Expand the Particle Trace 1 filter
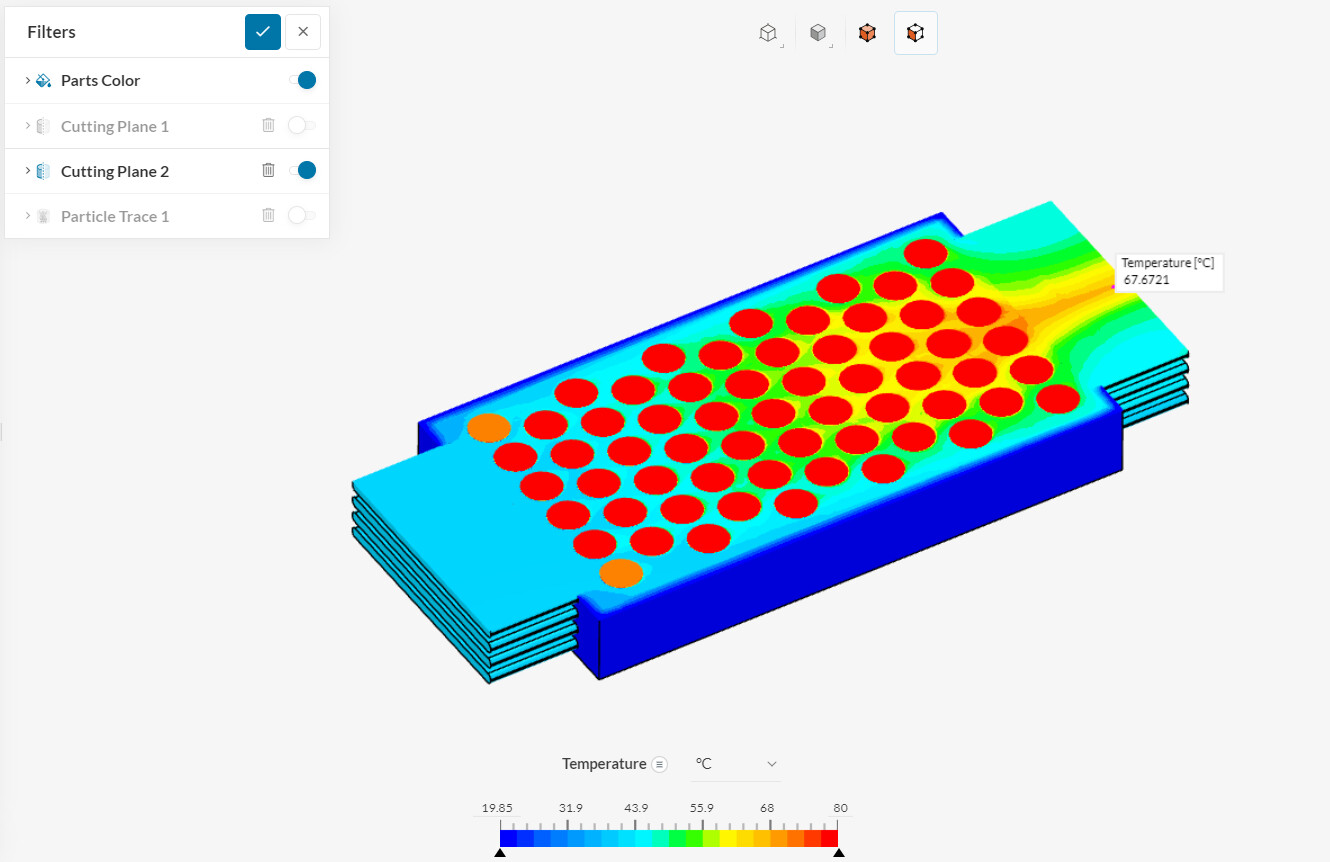 point(27,216)
